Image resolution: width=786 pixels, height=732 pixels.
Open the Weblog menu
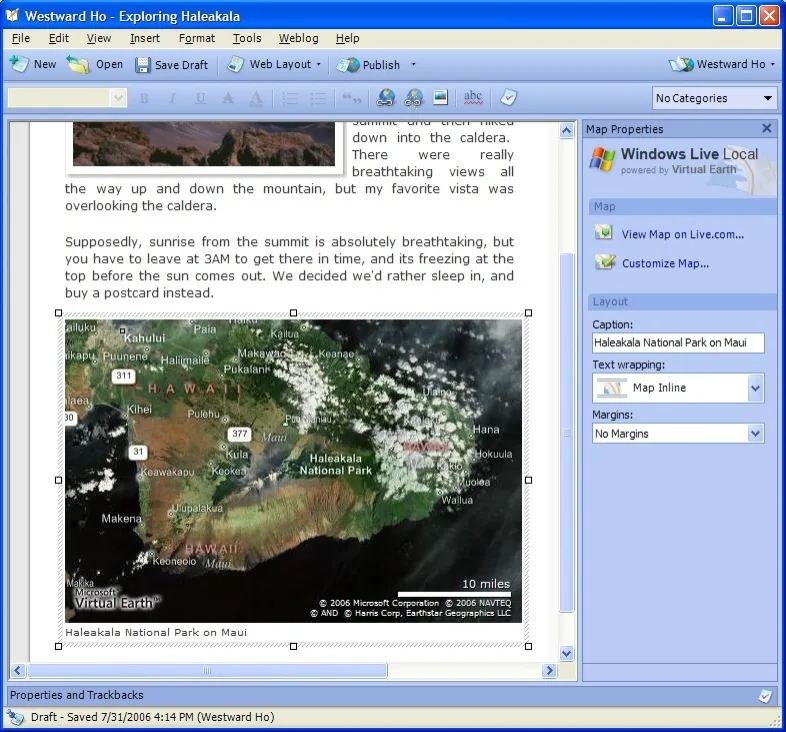tap(298, 38)
